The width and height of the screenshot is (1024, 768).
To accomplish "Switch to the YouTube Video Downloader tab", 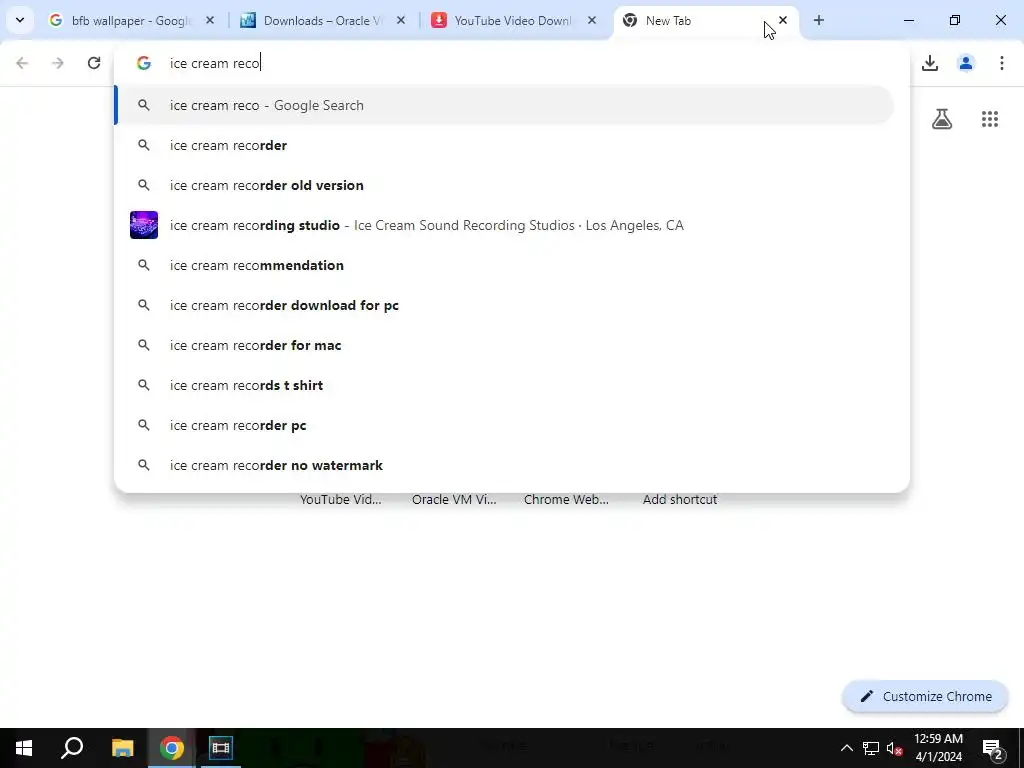I will pyautogui.click(x=513, y=20).
